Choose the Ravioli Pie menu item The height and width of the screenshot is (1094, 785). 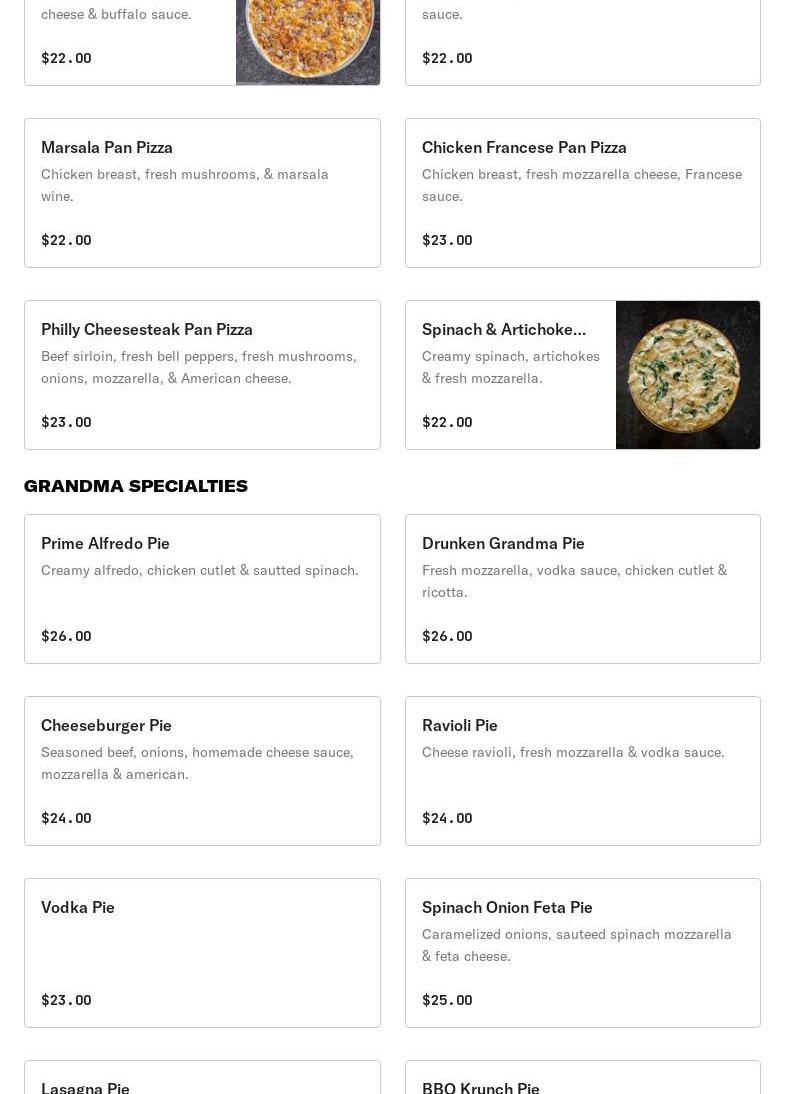583,771
